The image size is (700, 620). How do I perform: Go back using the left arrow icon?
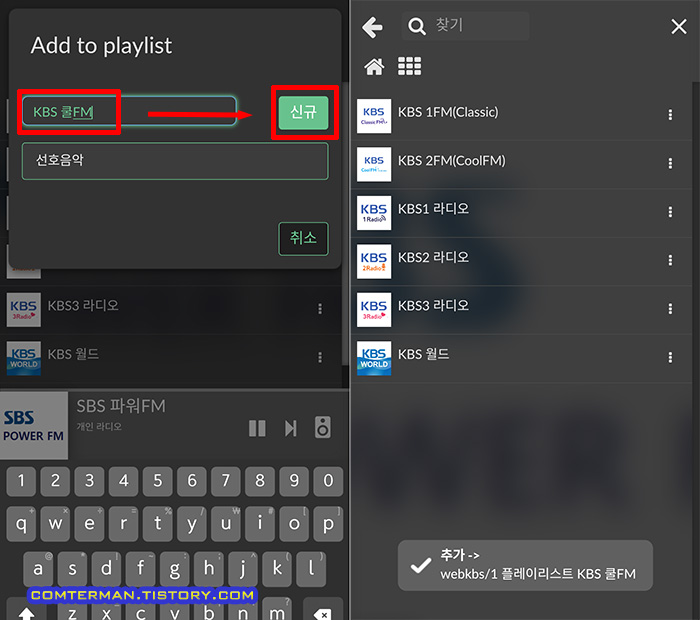pos(372,27)
